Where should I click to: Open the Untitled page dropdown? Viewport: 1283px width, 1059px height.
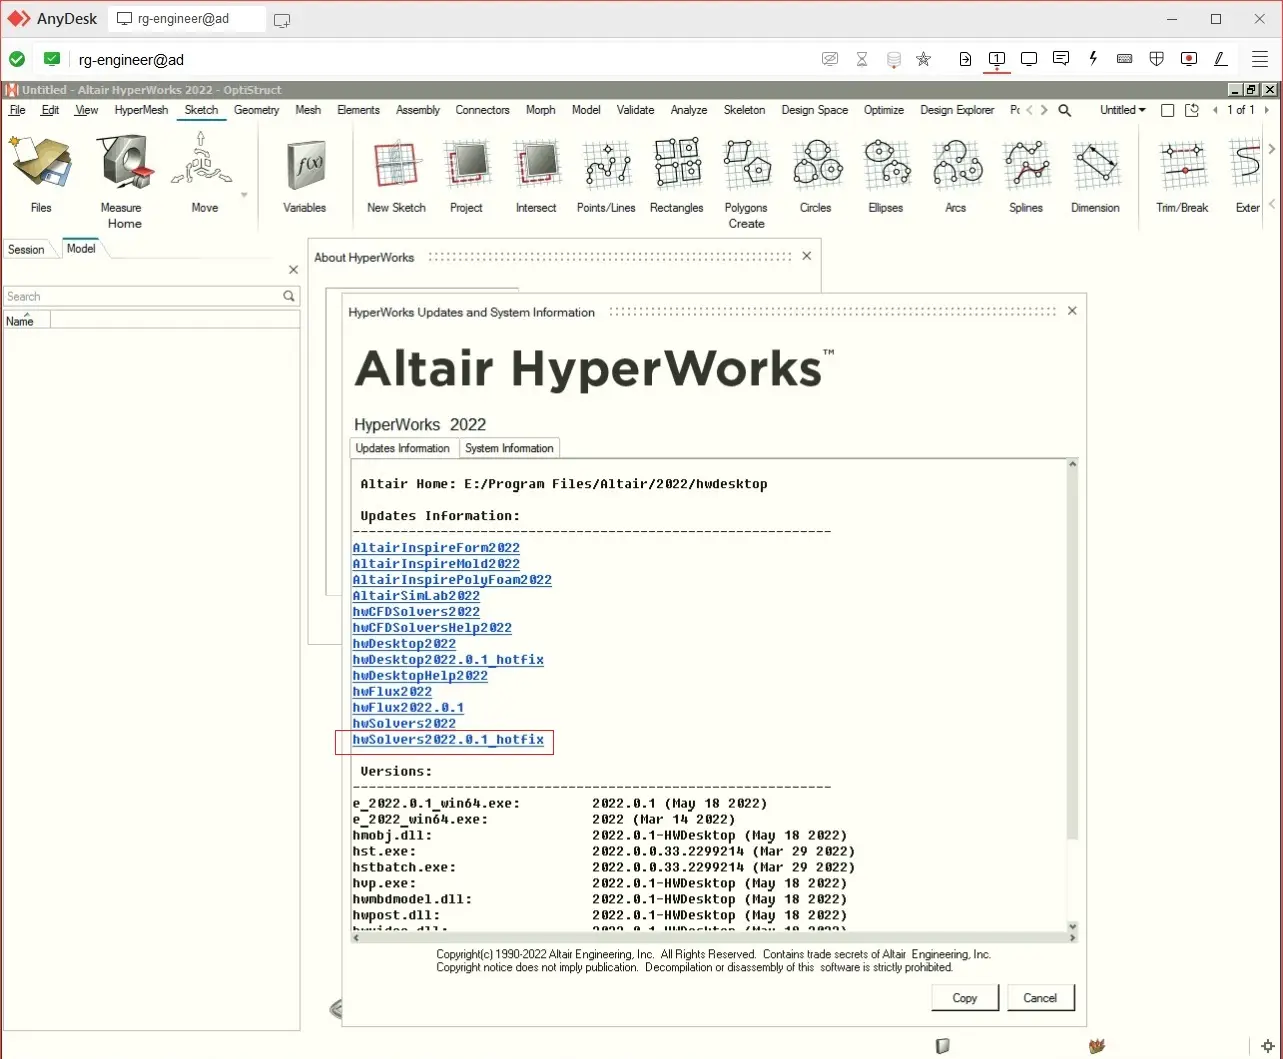[1123, 110]
